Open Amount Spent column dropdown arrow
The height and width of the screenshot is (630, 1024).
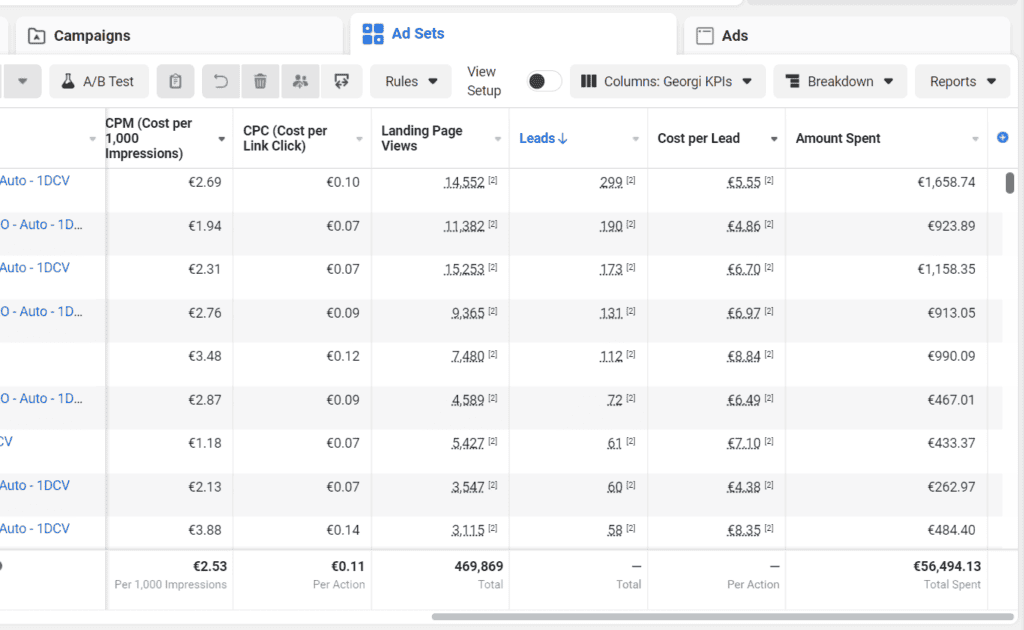(975, 139)
